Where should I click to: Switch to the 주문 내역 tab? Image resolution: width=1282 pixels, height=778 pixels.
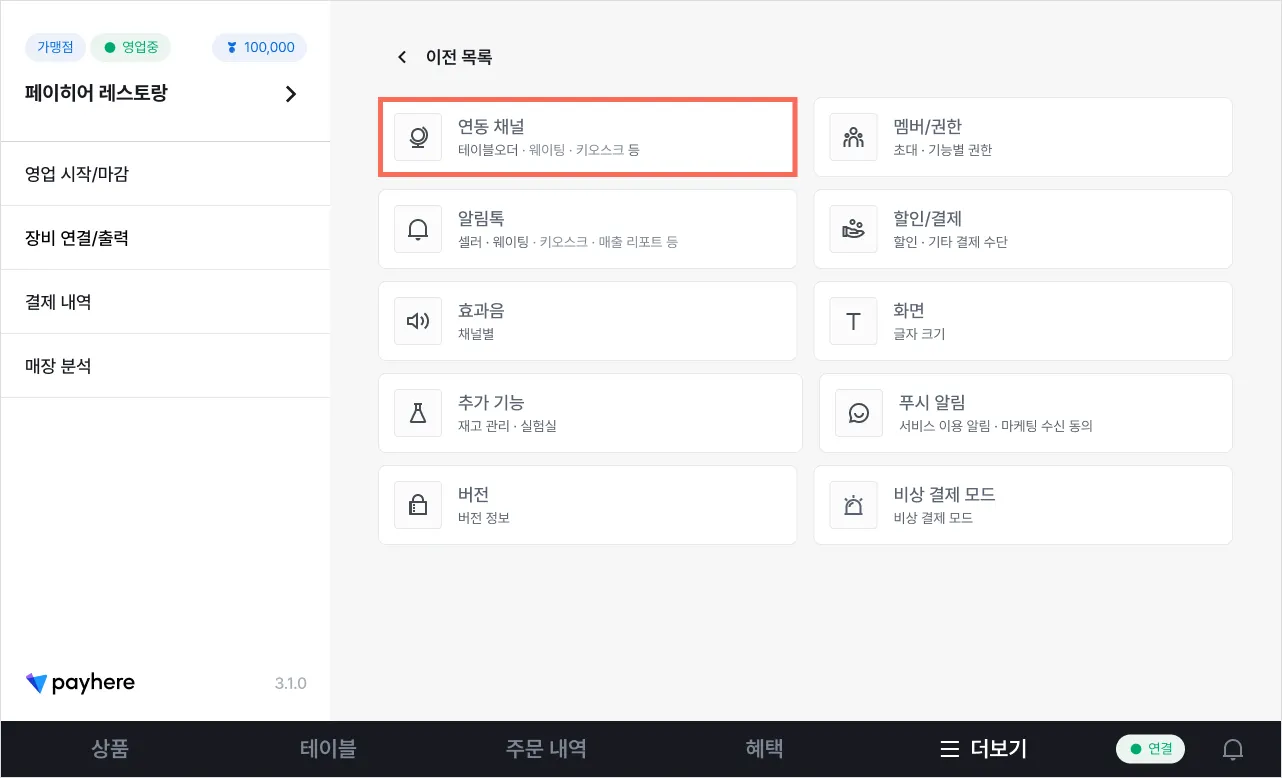(x=546, y=749)
